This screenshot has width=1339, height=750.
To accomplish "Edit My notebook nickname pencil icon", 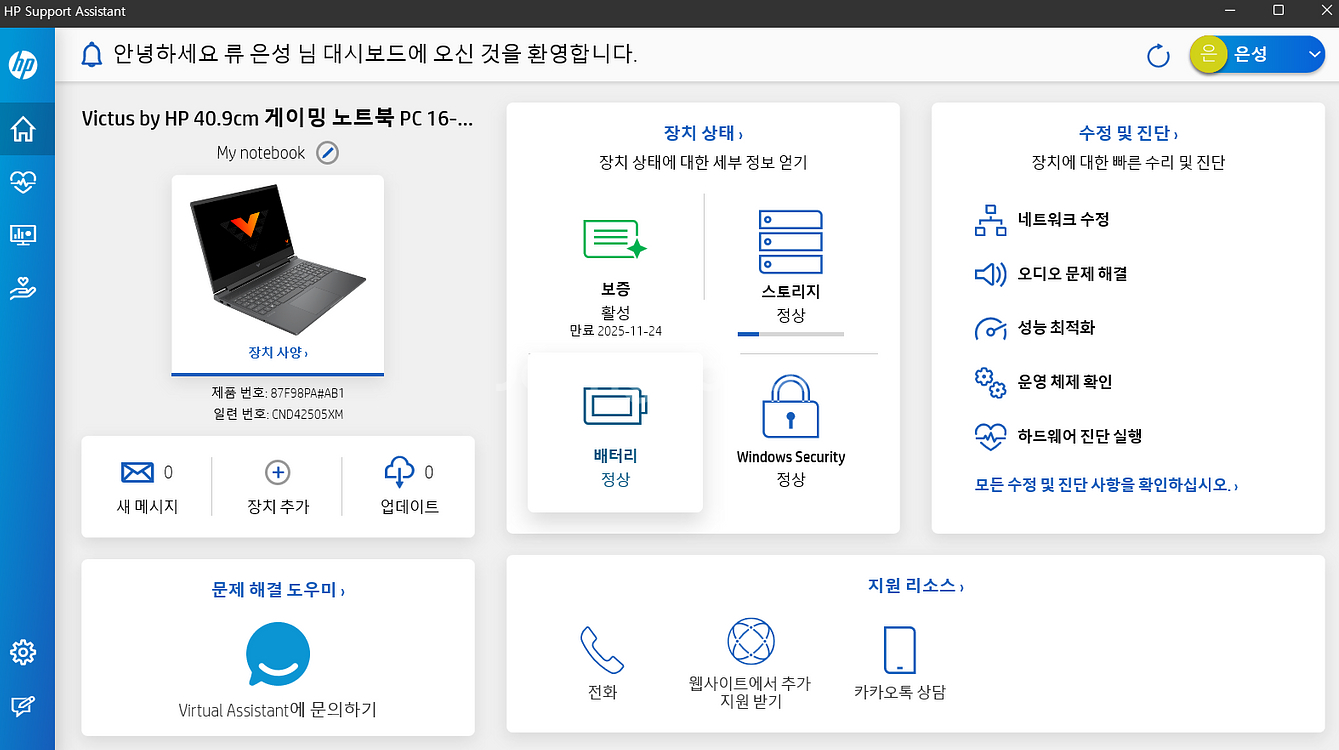I will (328, 153).
